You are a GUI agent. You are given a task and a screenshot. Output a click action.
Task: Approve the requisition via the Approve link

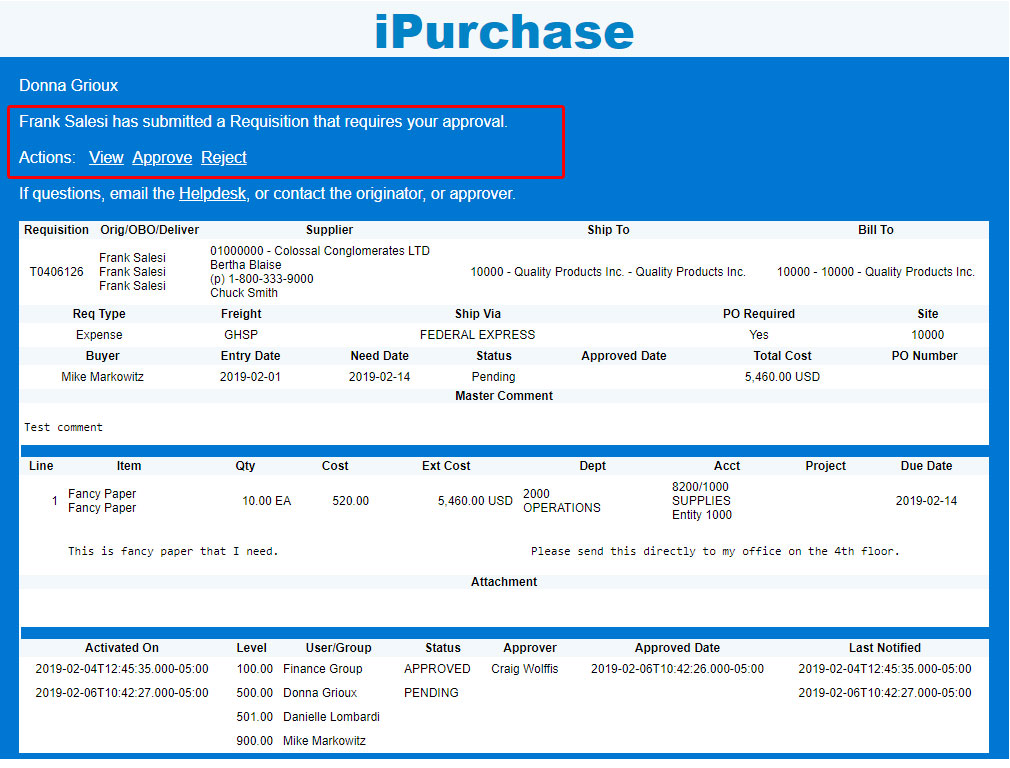pos(162,157)
